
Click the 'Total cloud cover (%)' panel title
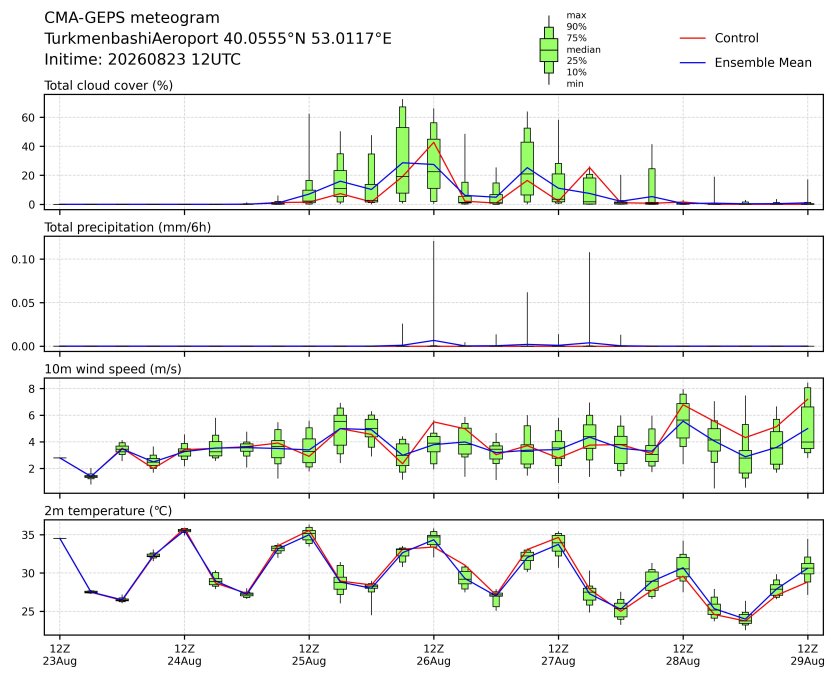point(108,85)
